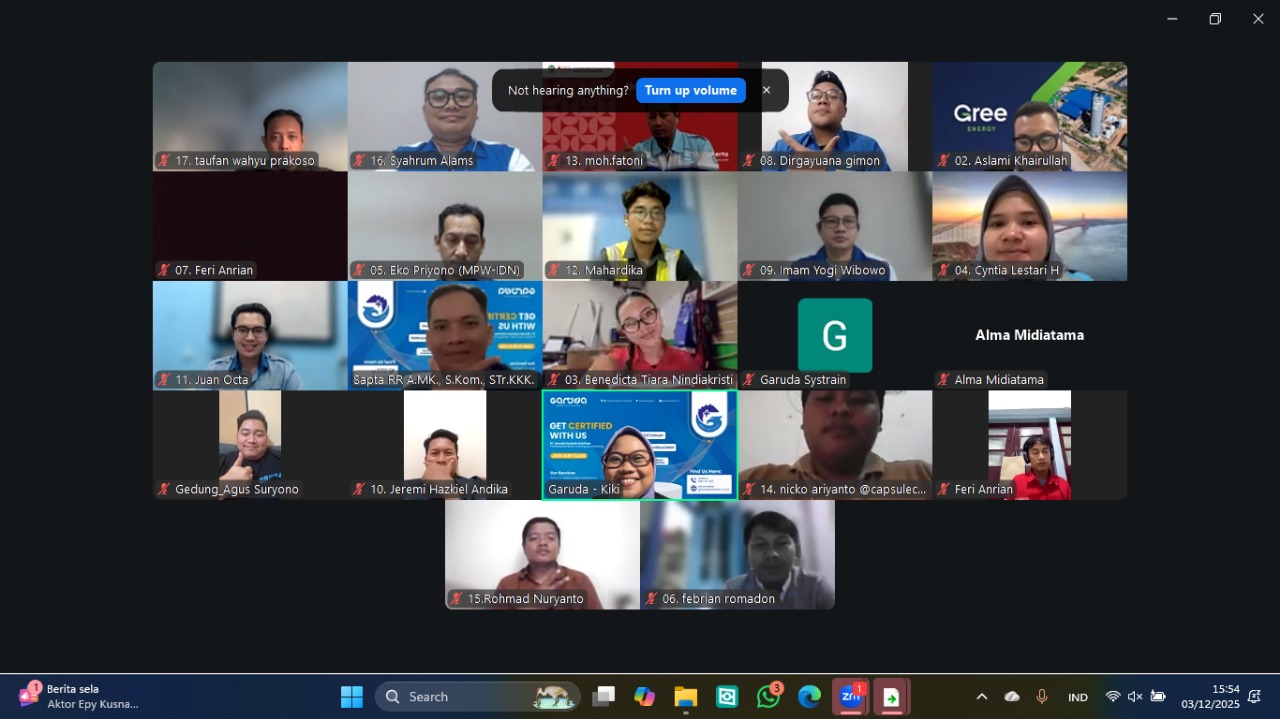Image resolution: width=1280 pixels, height=719 pixels.
Task: Open the OneDrive cloud tray icon
Action: click(1012, 697)
